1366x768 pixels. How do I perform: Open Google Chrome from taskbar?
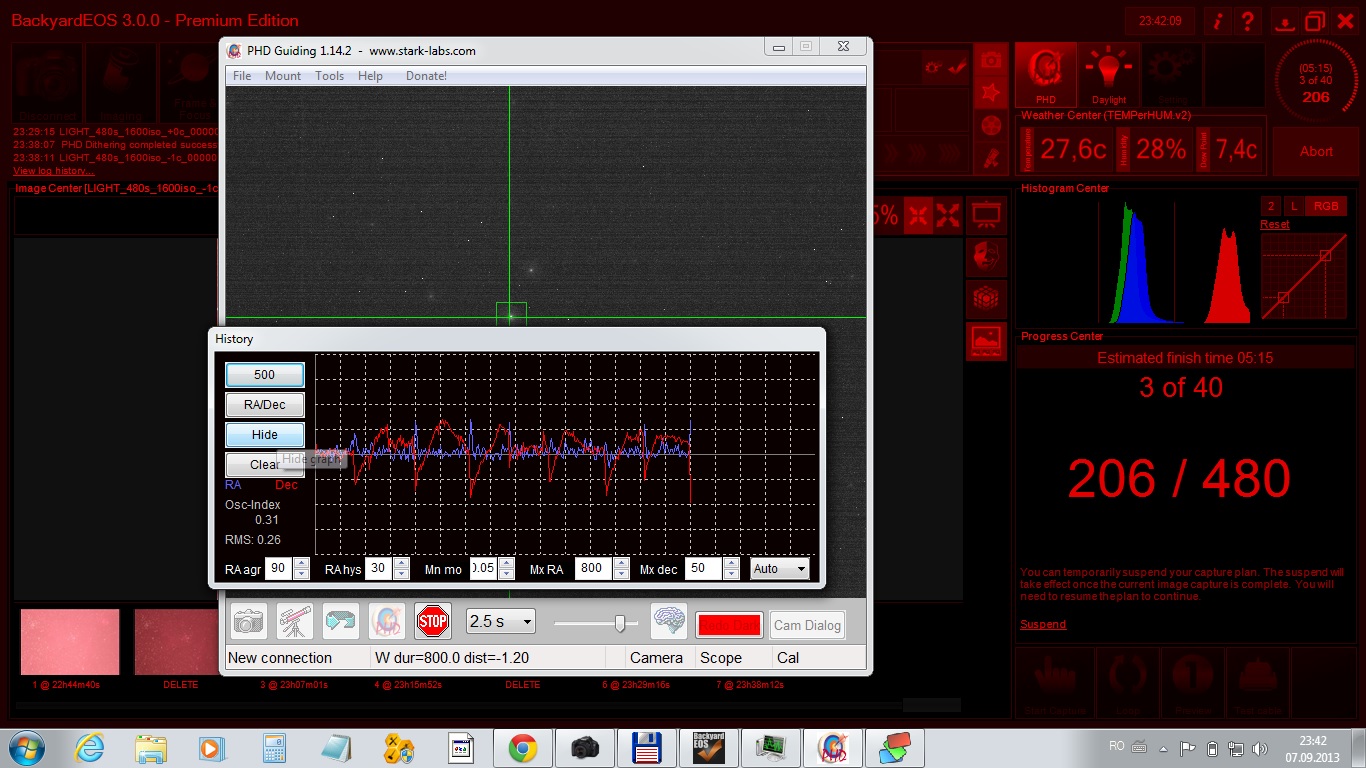(x=522, y=748)
